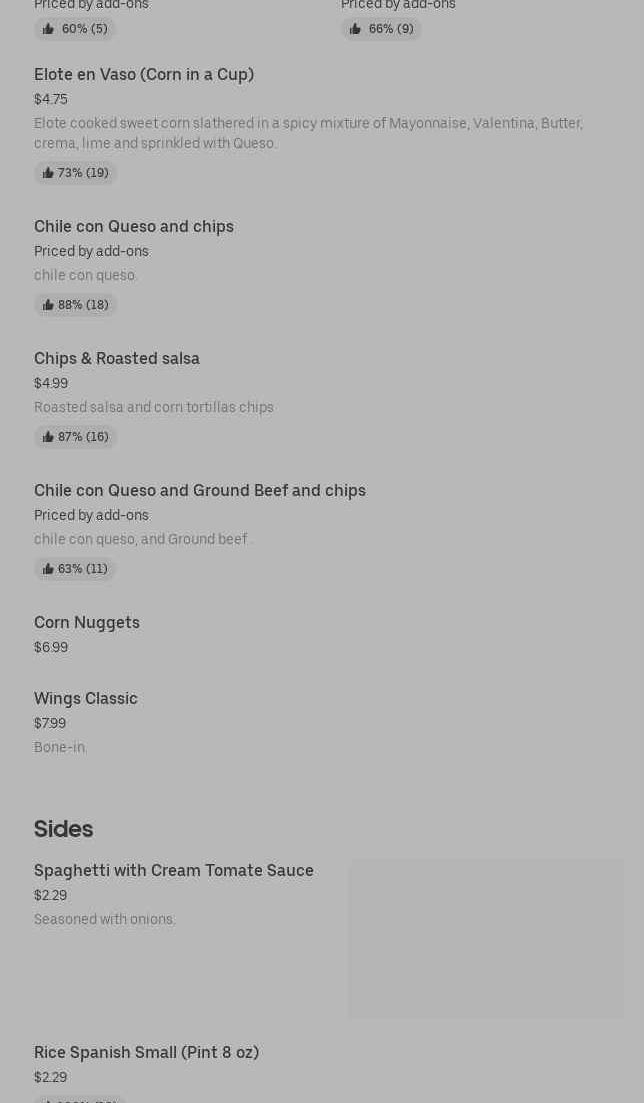Tap the thumbs-up icon beside 87% (16)
Viewport: 644px width, 1103px height.
tap(48, 437)
